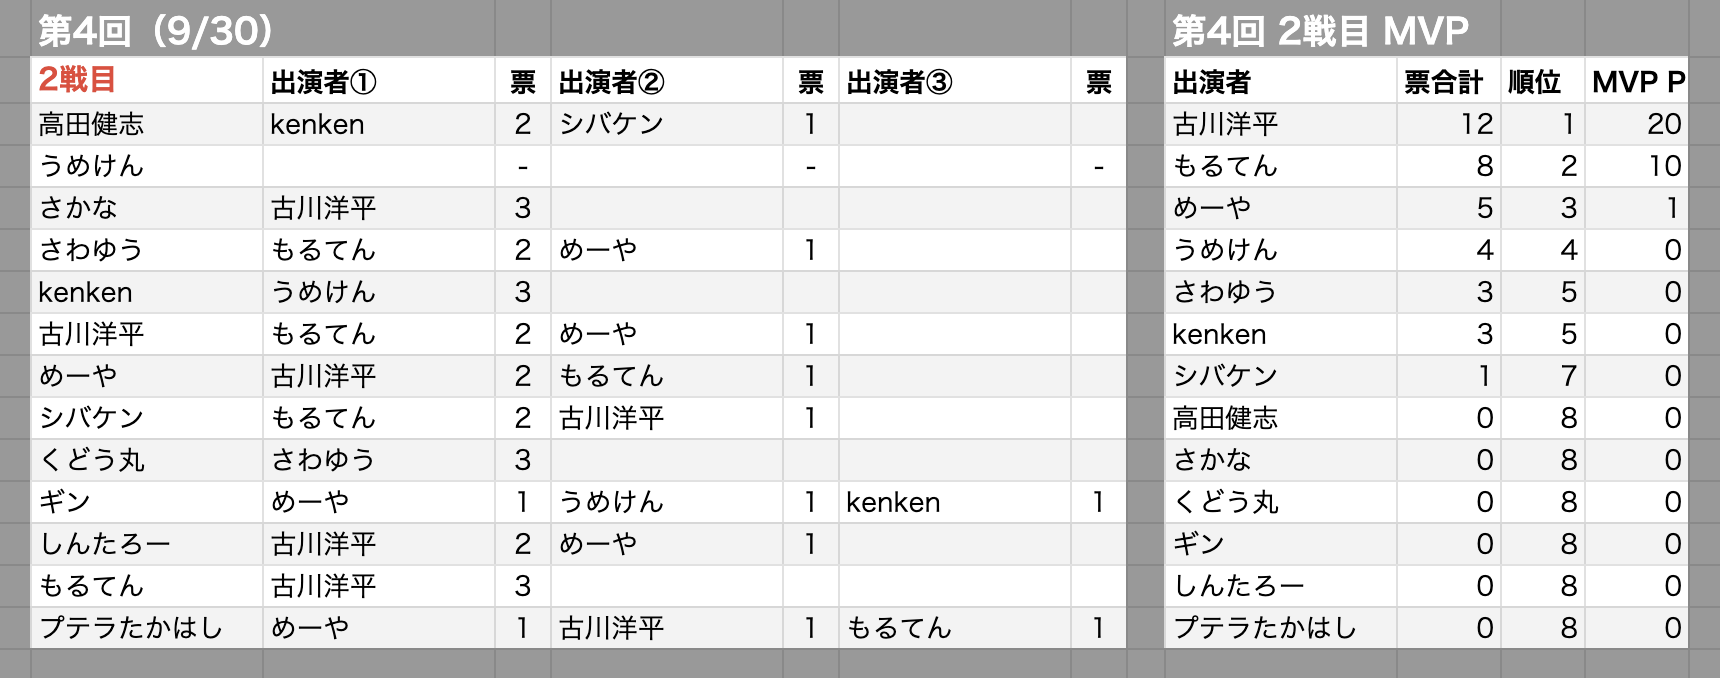
Task: Click the 出演者③ column header
Action: [x=899, y=82]
